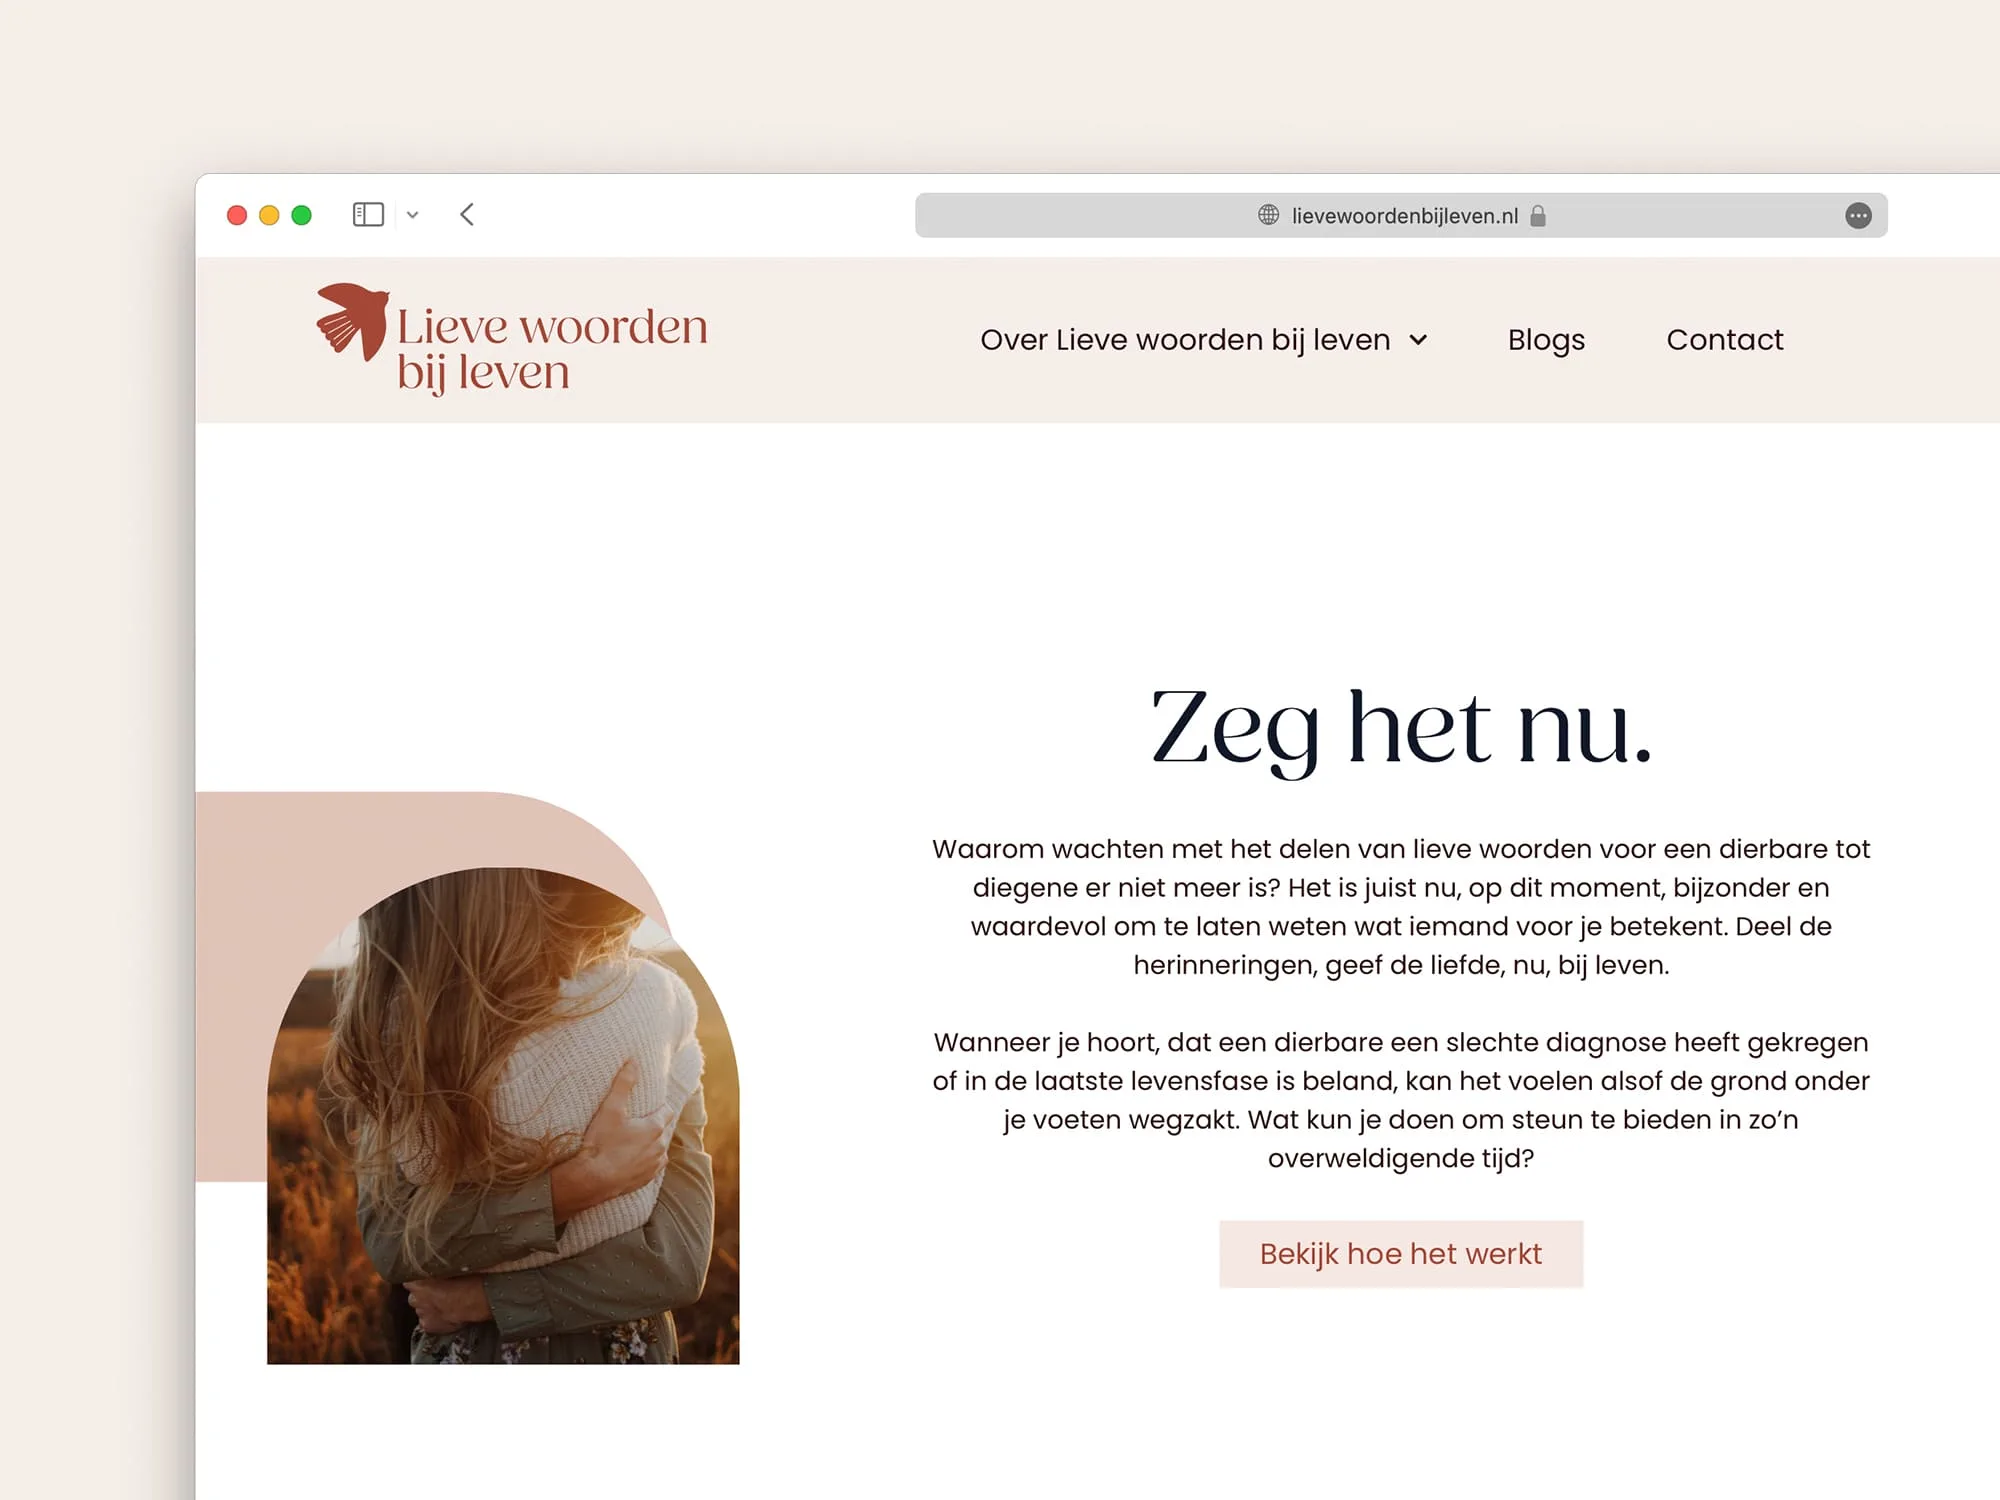Click the Zeg het nu. heading
This screenshot has height=1500, width=2000.
pos(1401,729)
